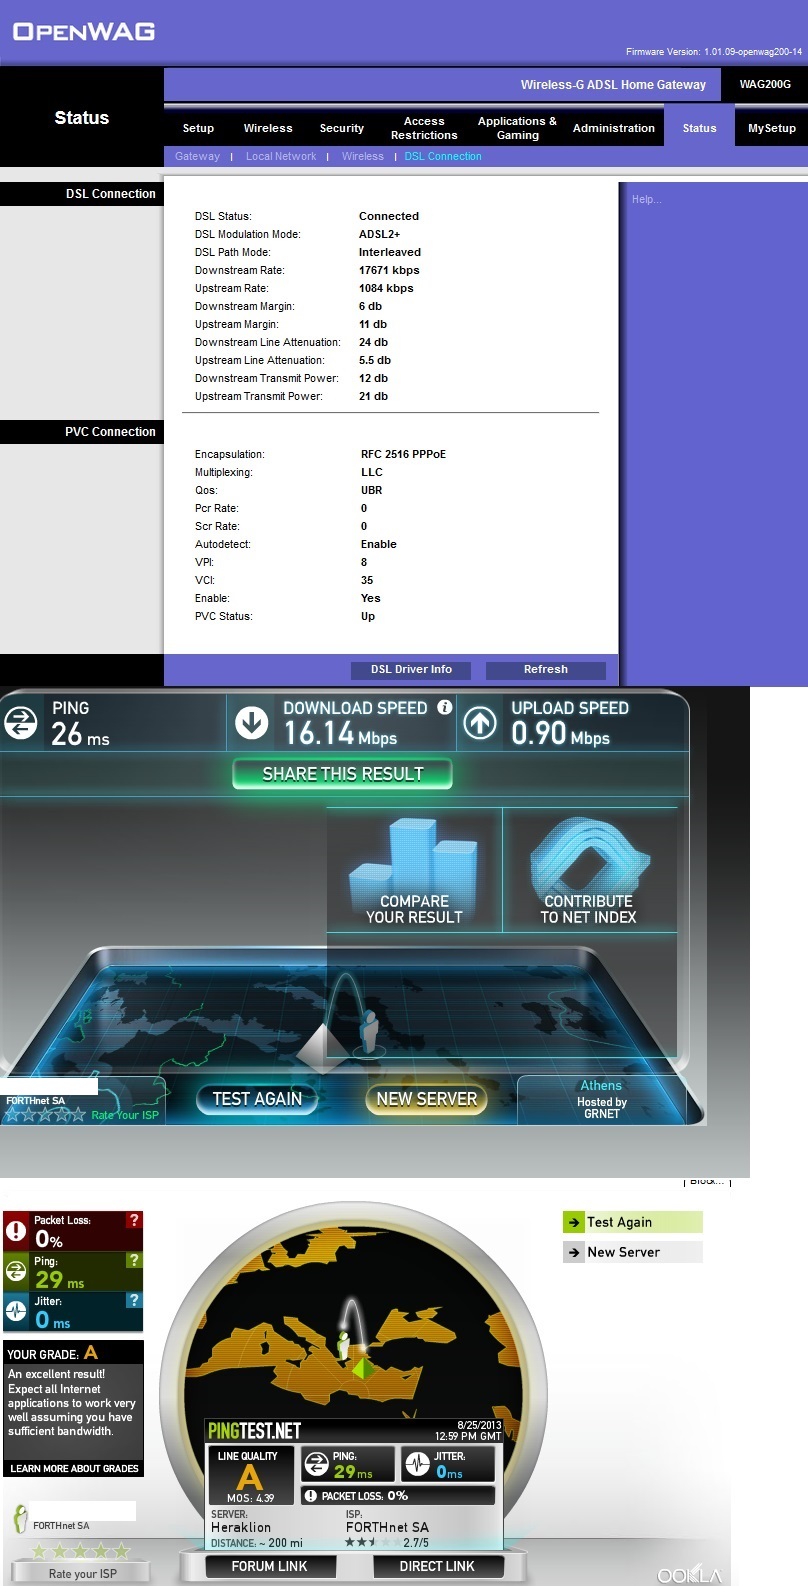Click the Ookla logo
Screen dimensions: 808x1586
click(x=689, y=1575)
